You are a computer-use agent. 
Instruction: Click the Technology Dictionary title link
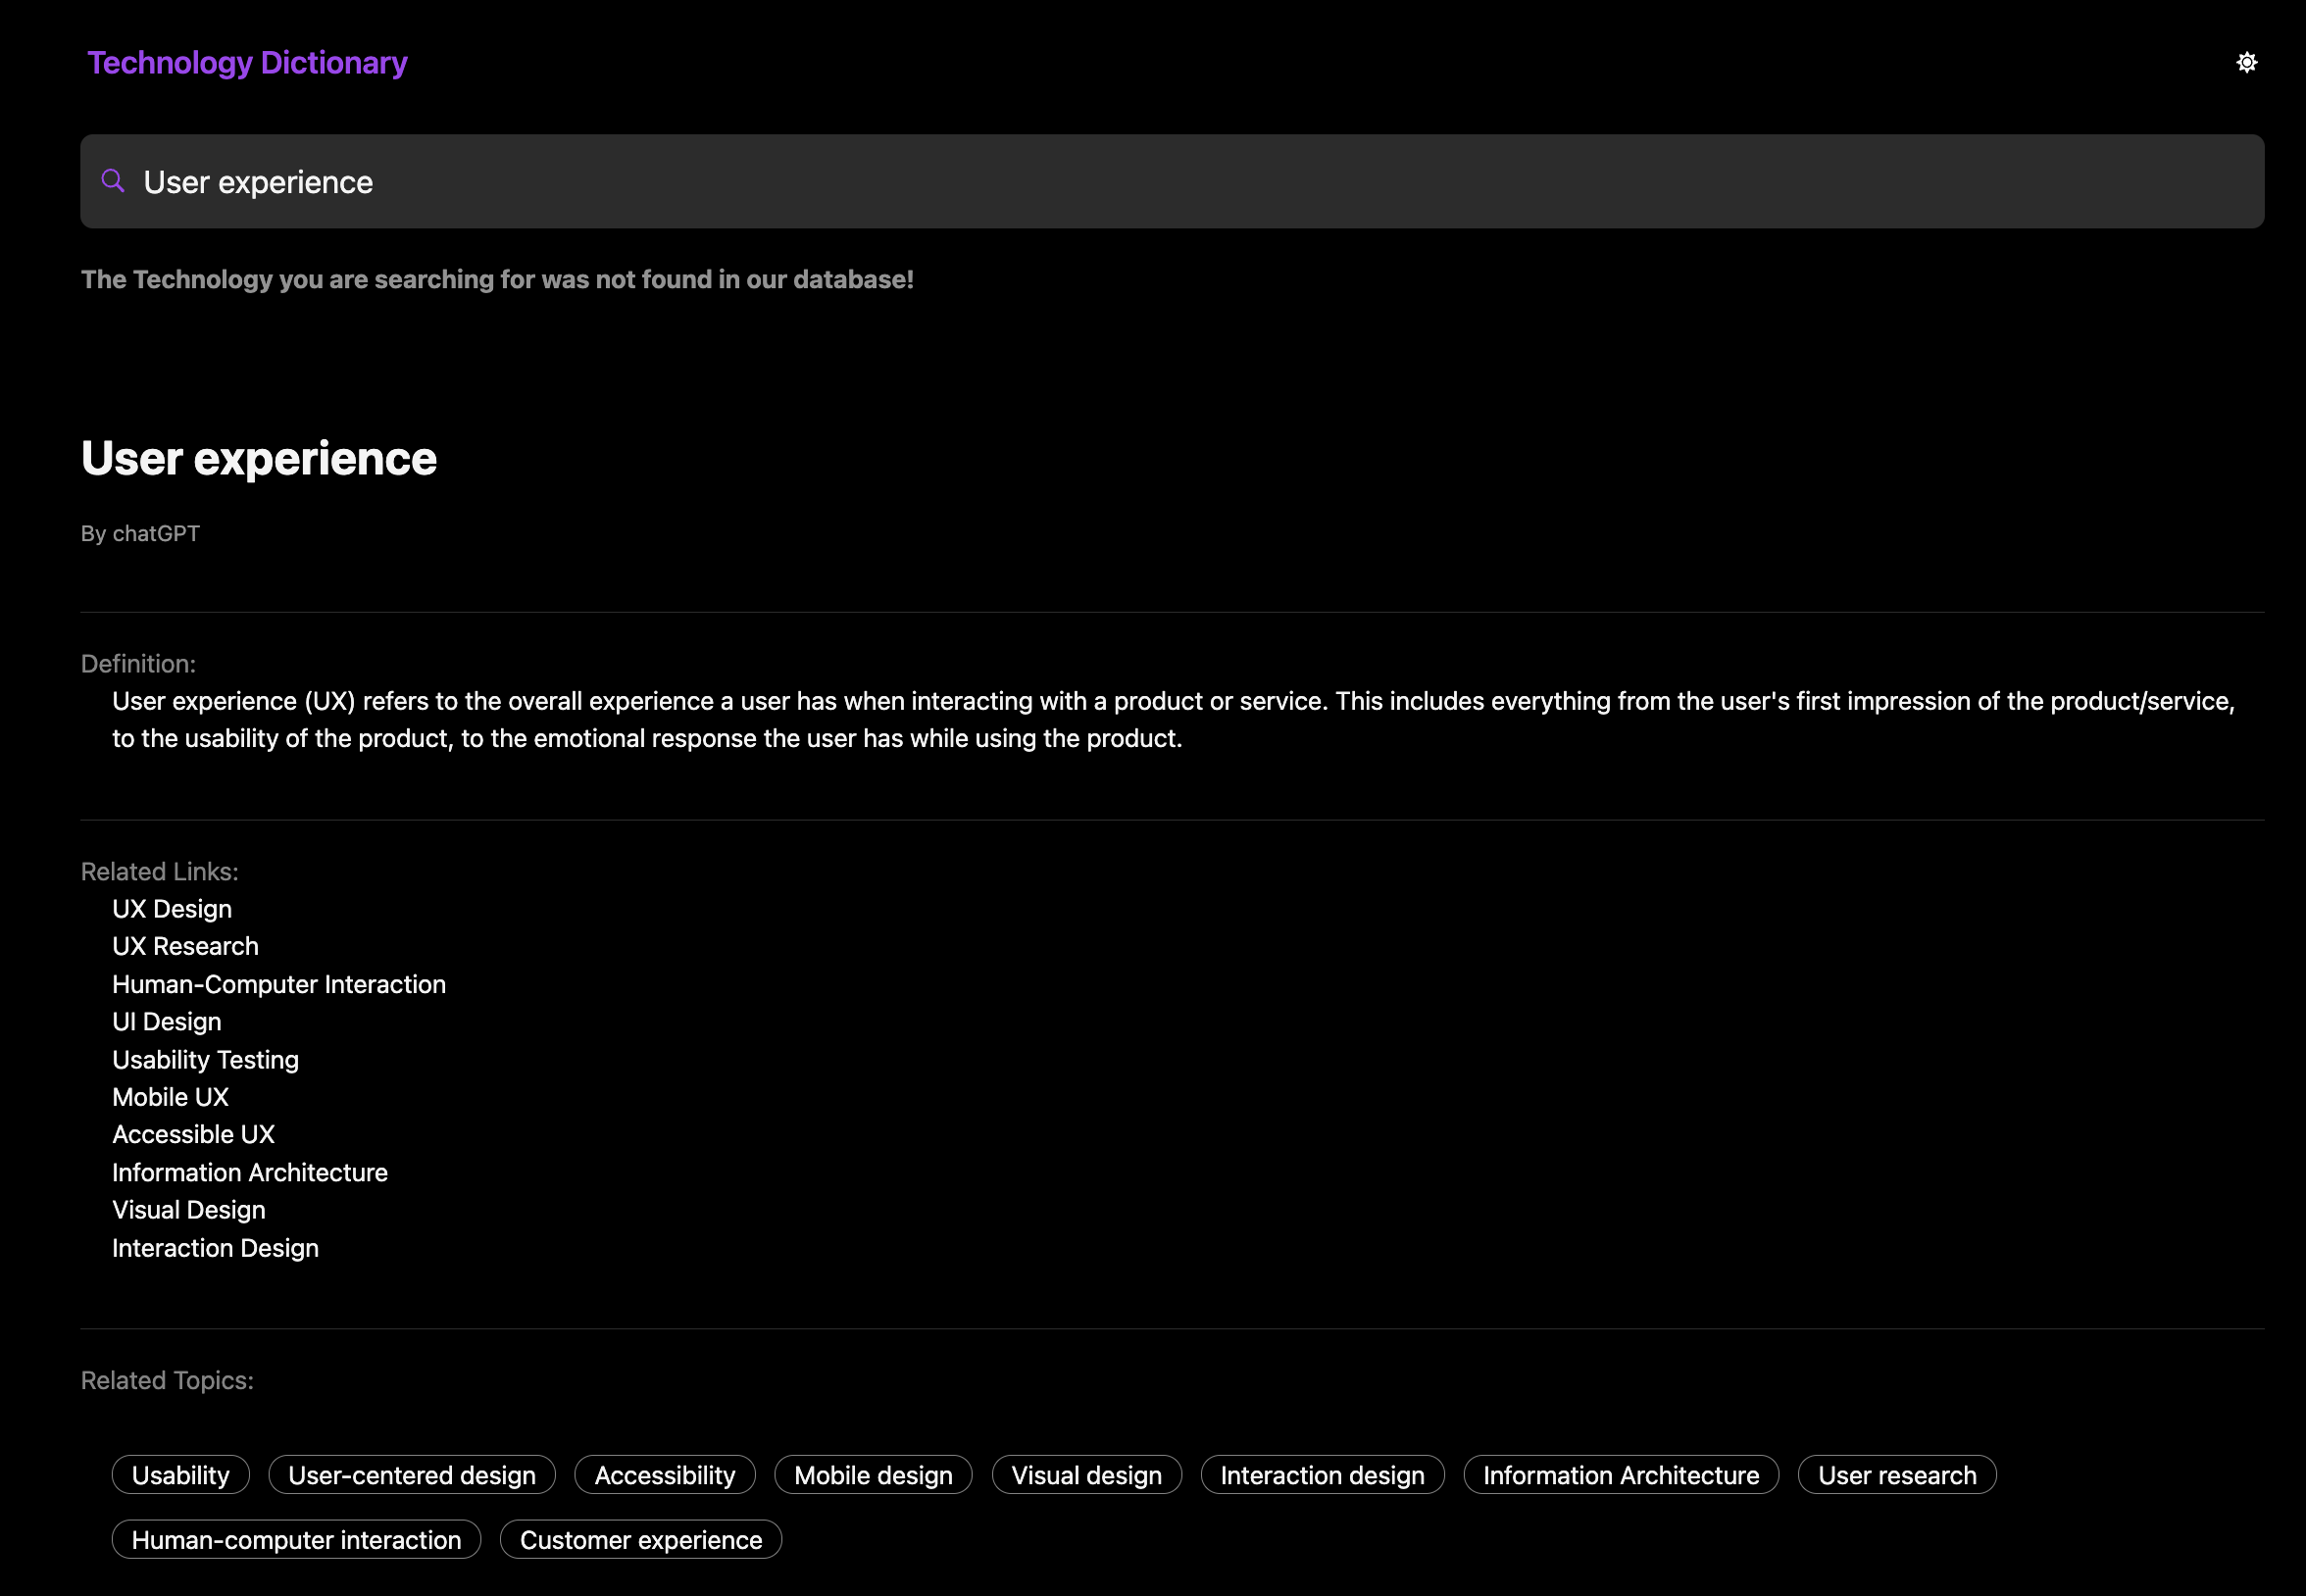click(x=247, y=63)
